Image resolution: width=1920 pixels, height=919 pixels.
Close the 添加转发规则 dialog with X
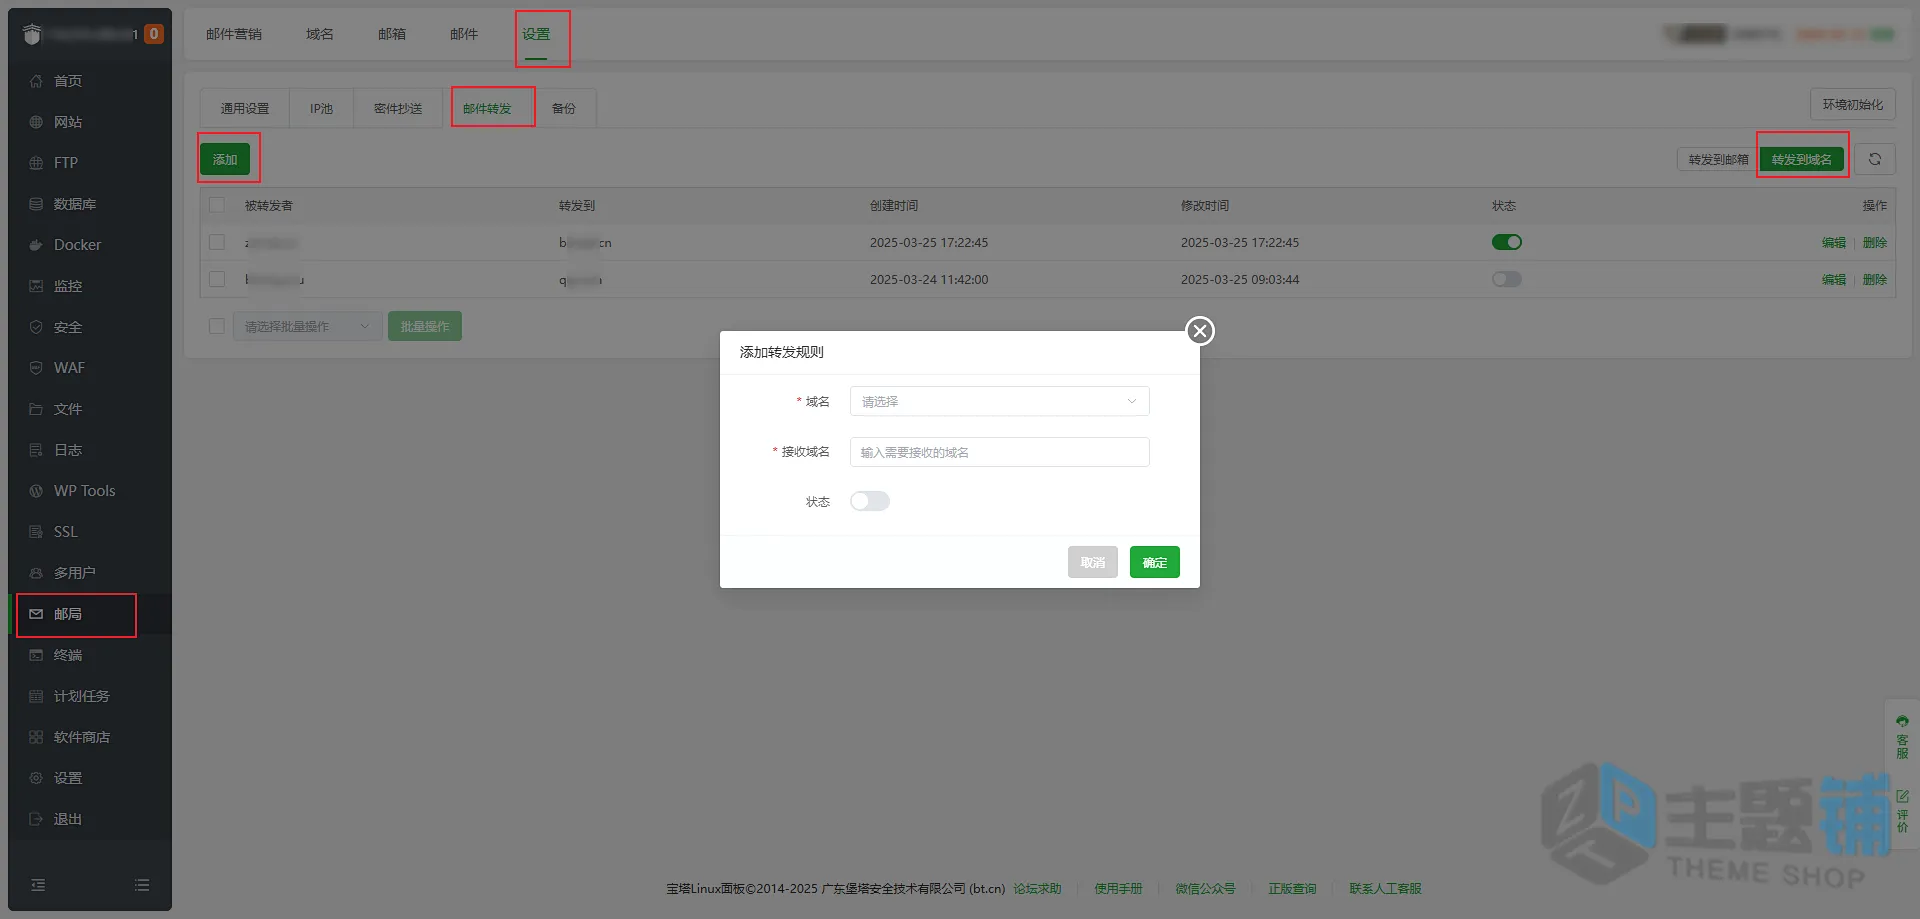[1200, 331]
